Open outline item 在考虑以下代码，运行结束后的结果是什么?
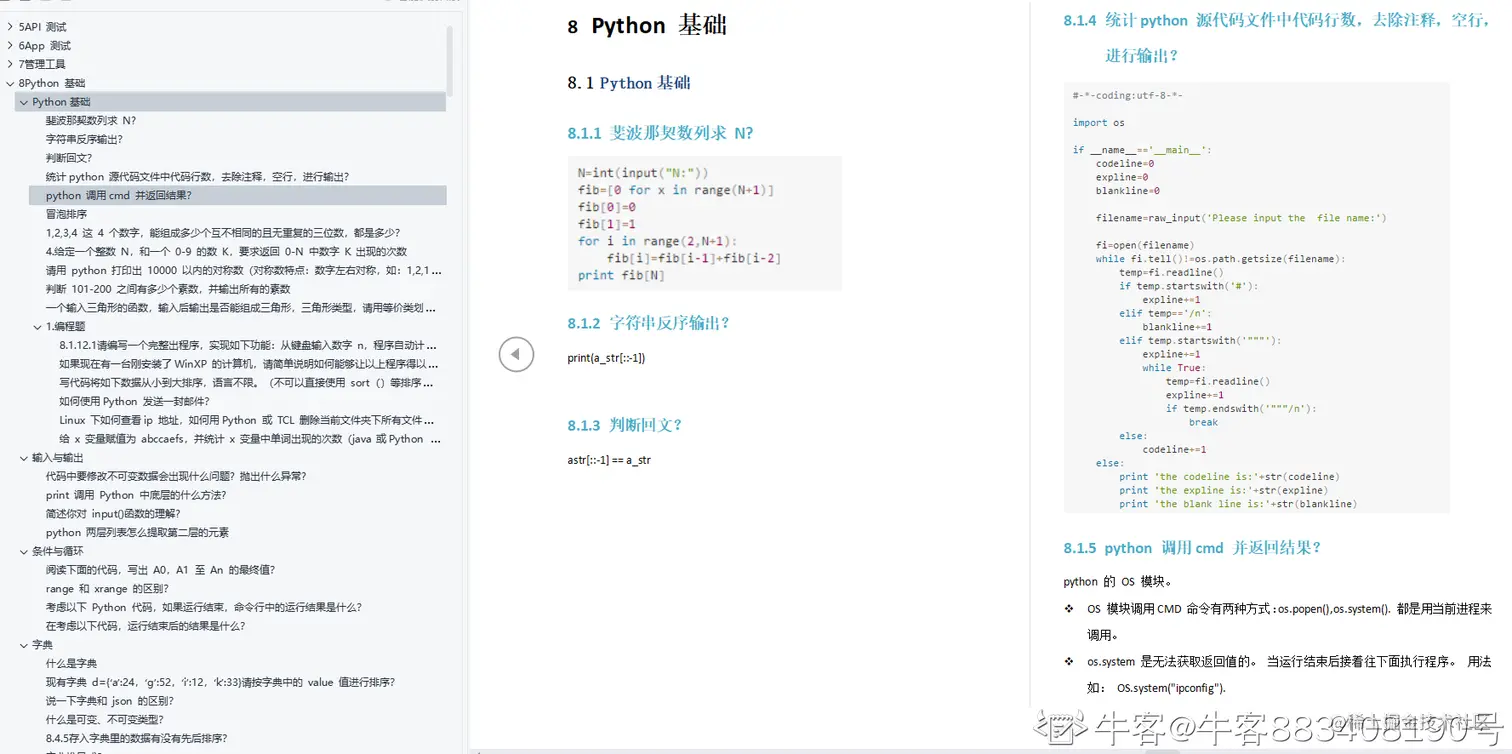This screenshot has height=754, width=1512. [x=145, y=626]
